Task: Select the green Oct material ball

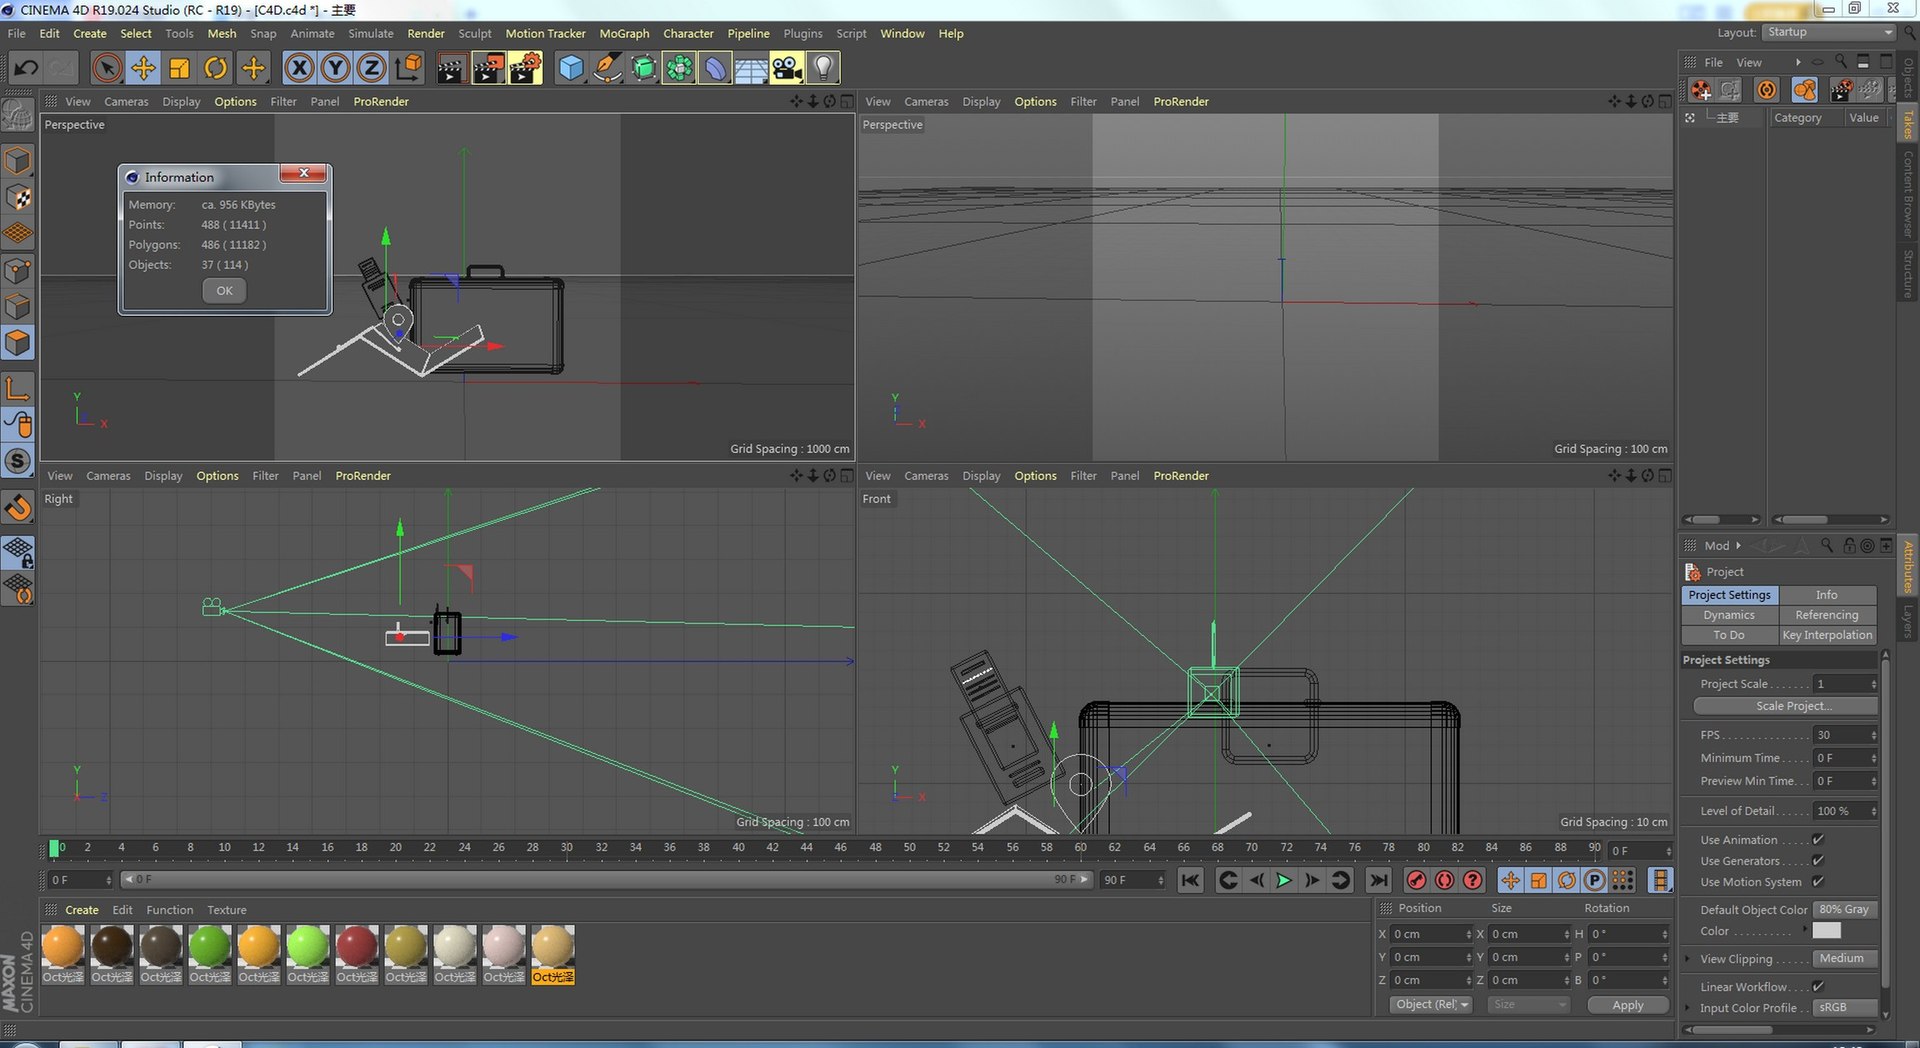Action: pyautogui.click(x=210, y=946)
